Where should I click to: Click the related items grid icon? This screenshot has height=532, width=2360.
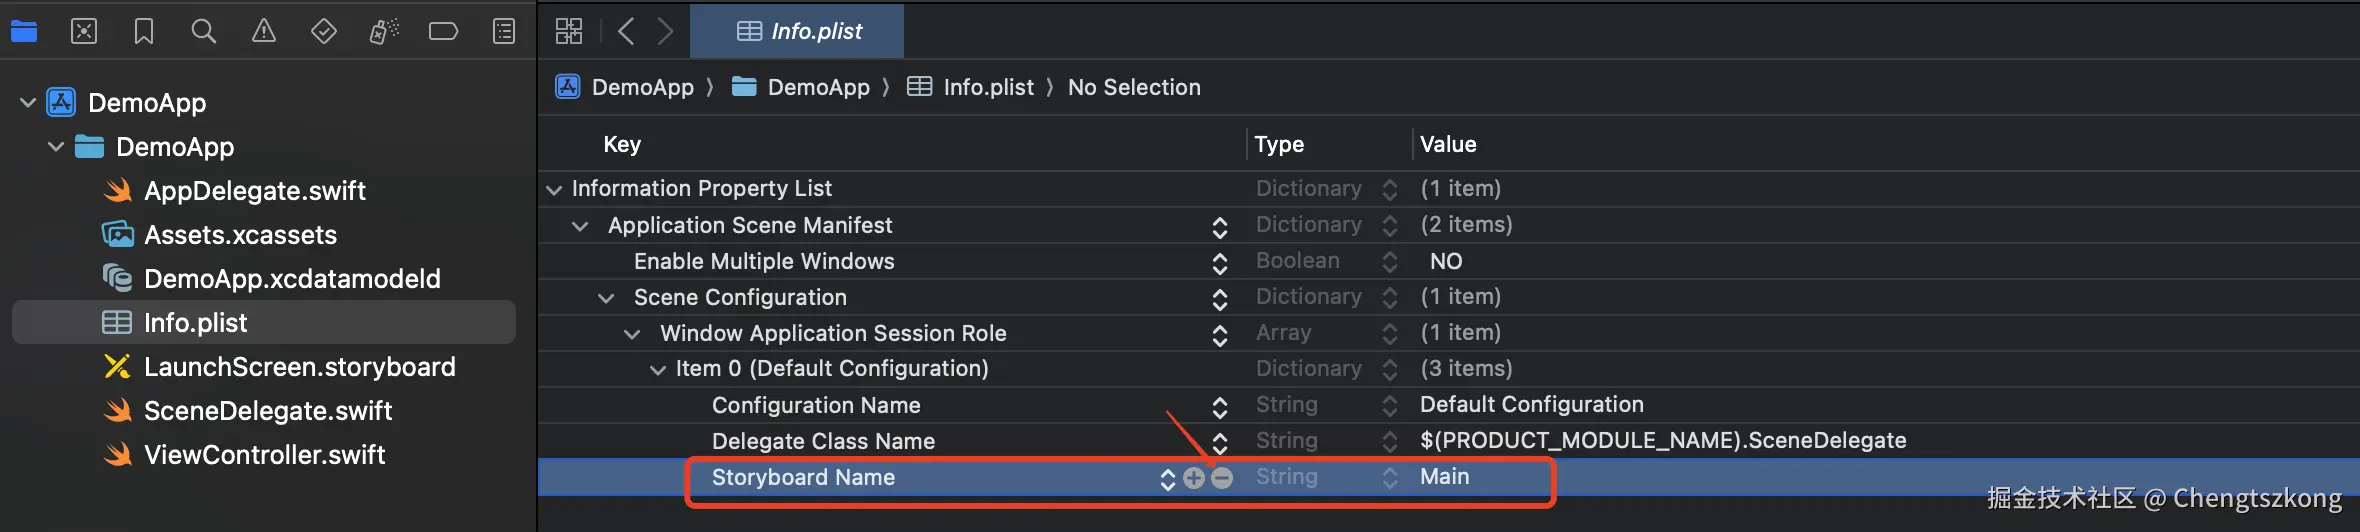tap(569, 32)
